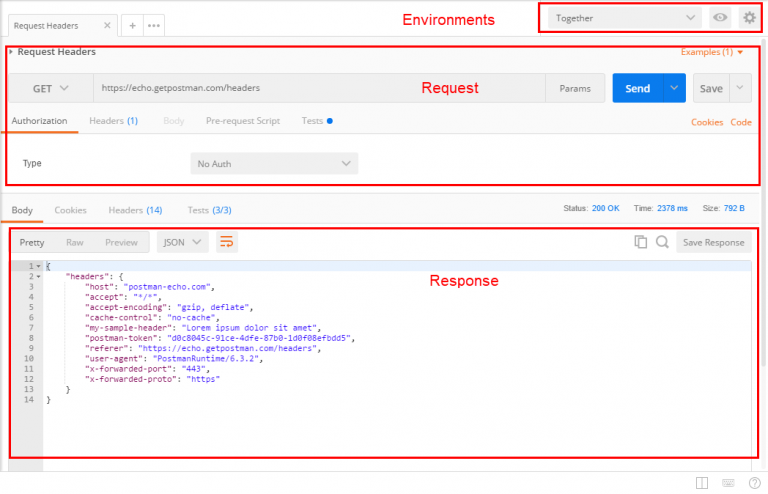Switch to the Authorization tab

(x=39, y=121)
